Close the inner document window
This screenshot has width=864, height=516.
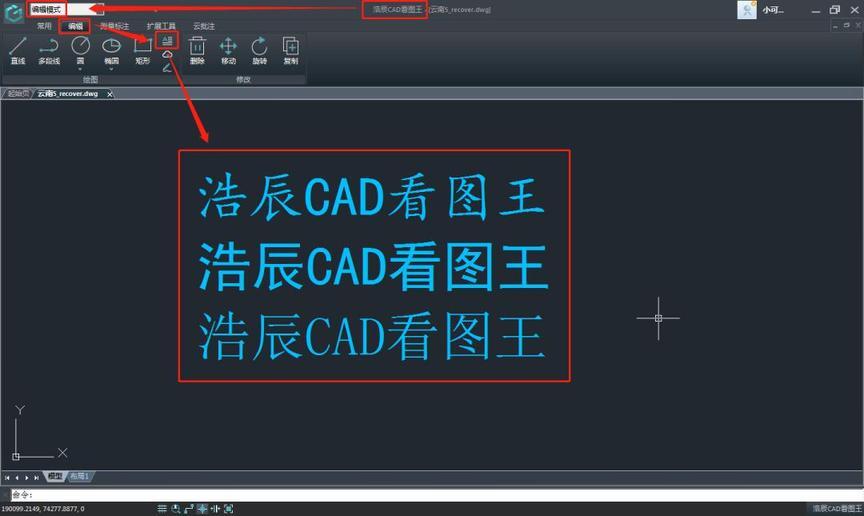point(858,25)
